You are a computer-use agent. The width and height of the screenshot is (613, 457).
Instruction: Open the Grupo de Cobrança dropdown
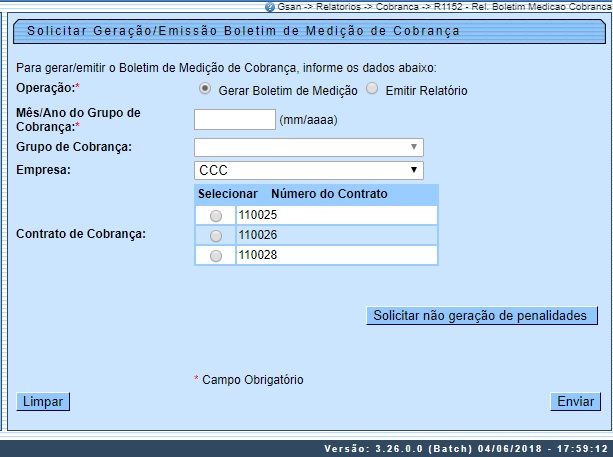[x=309, y=148]
